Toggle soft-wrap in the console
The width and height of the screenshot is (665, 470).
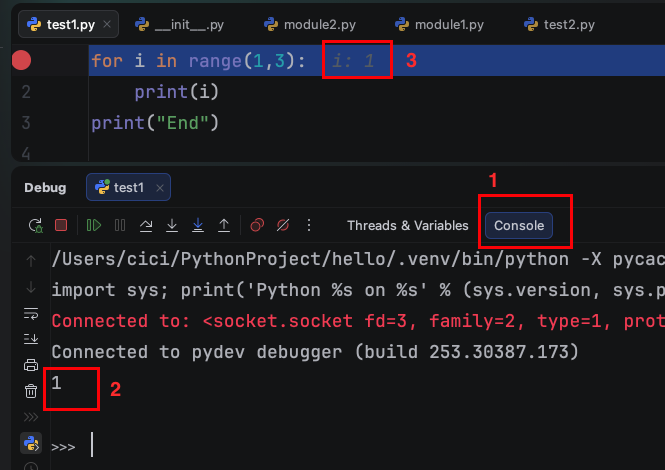point(31,313)
